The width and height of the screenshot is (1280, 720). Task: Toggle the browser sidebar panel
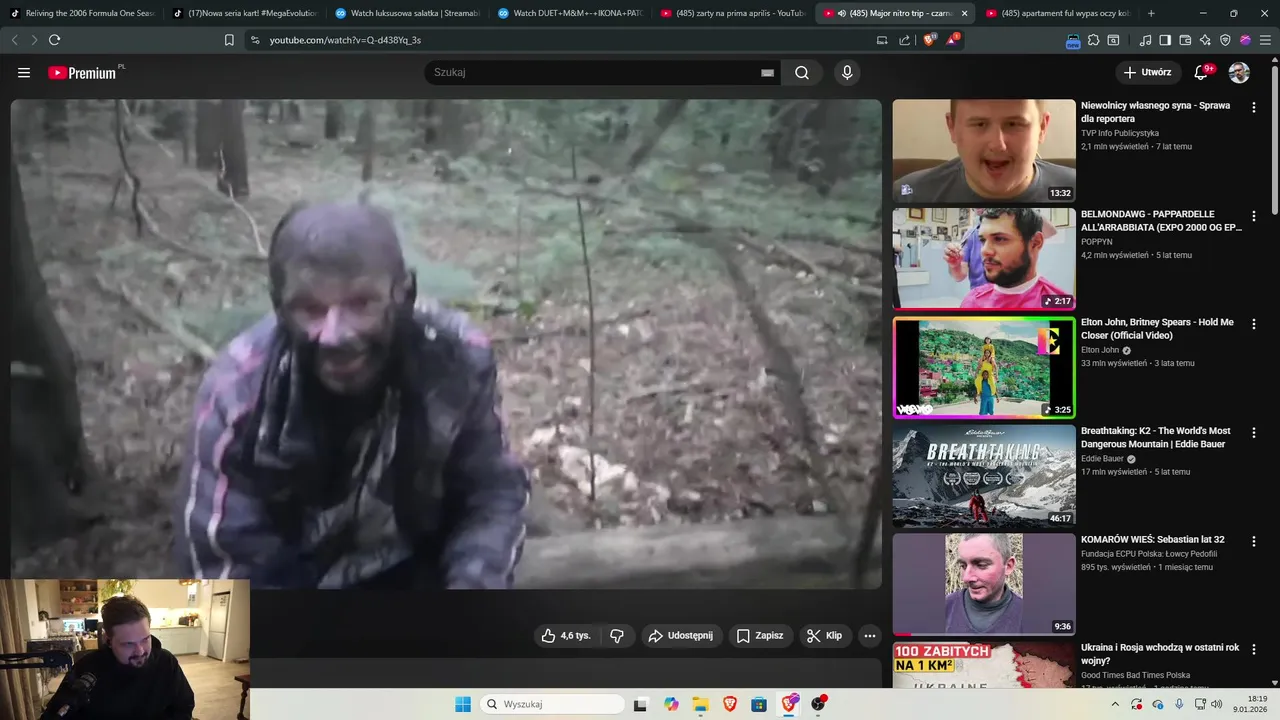pyautogui.click(x=1165, y=40)
